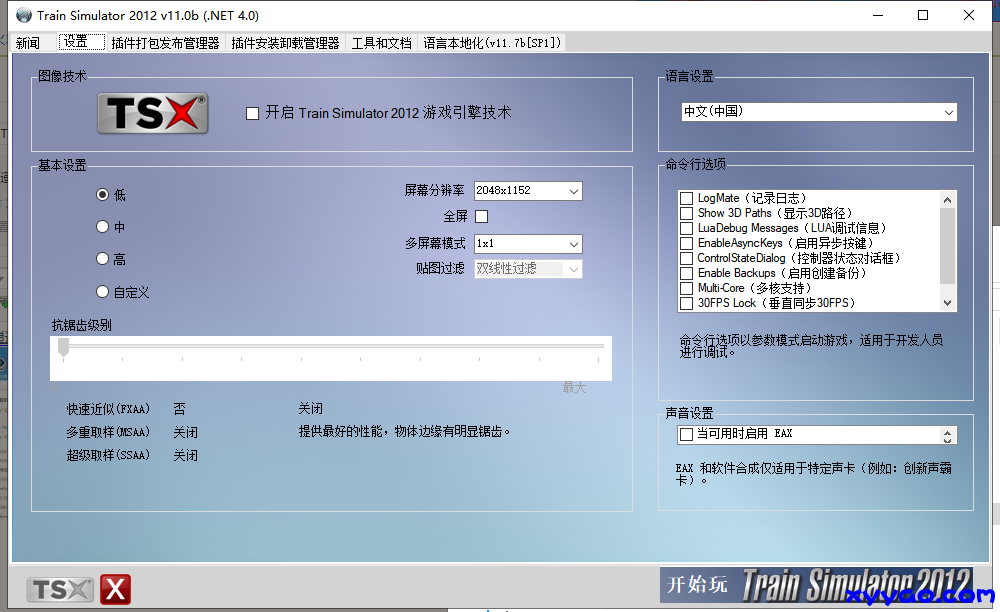Toggle the 全屏 fullscreen checkbox
The image size is (1000, 612).
tap(481, 216)
